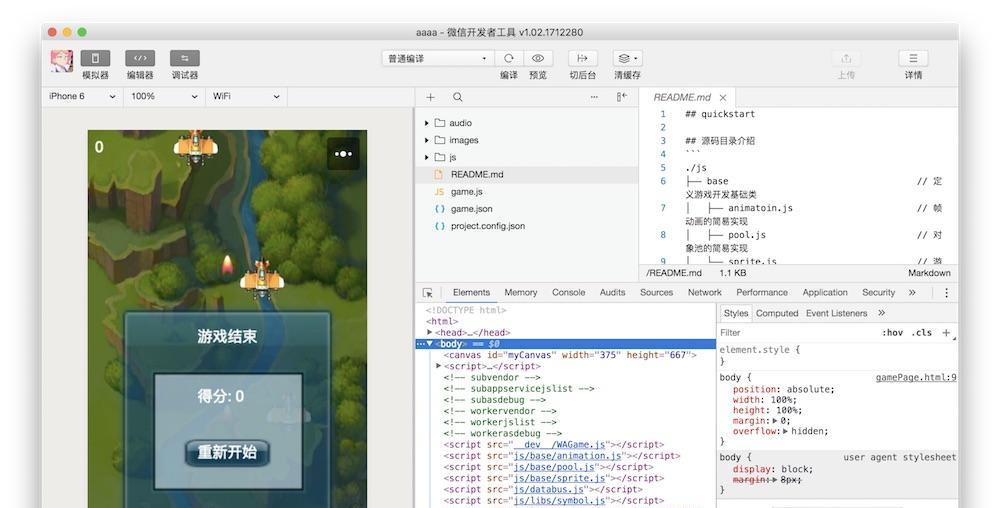Switch to the Performance tab

tap(762, 293)
